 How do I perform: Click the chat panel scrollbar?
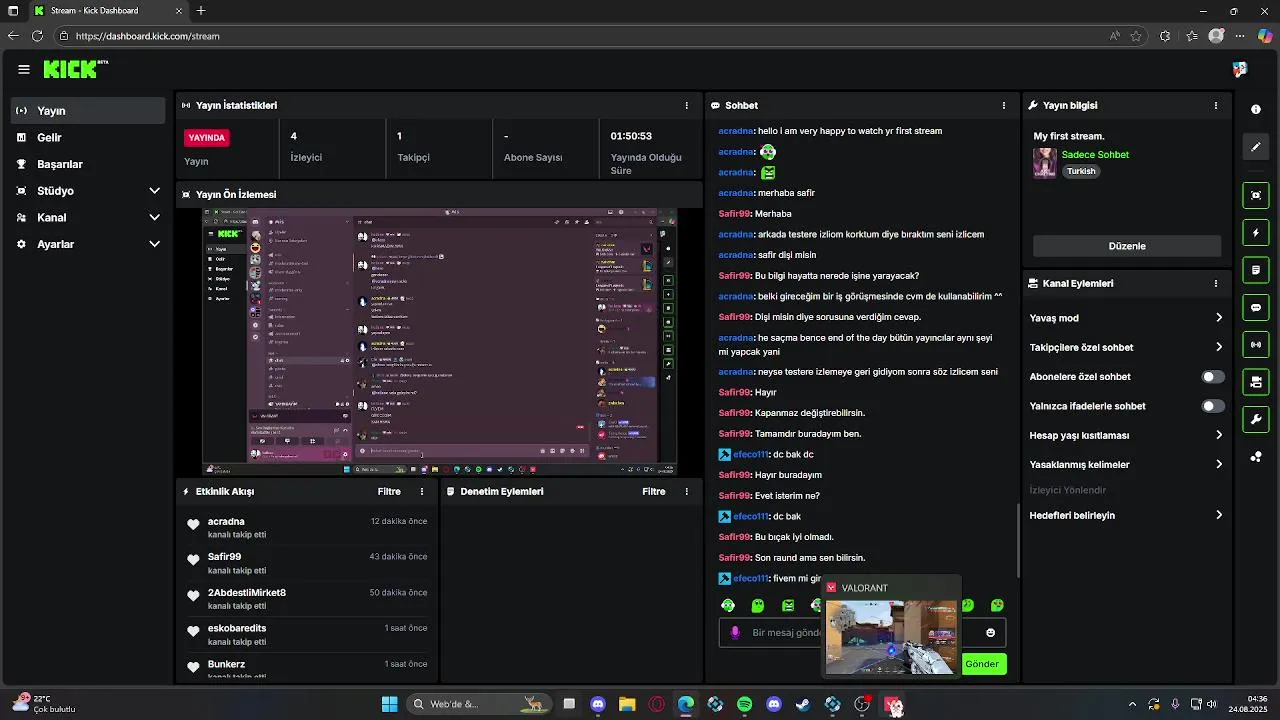[x=1018, y=540]
